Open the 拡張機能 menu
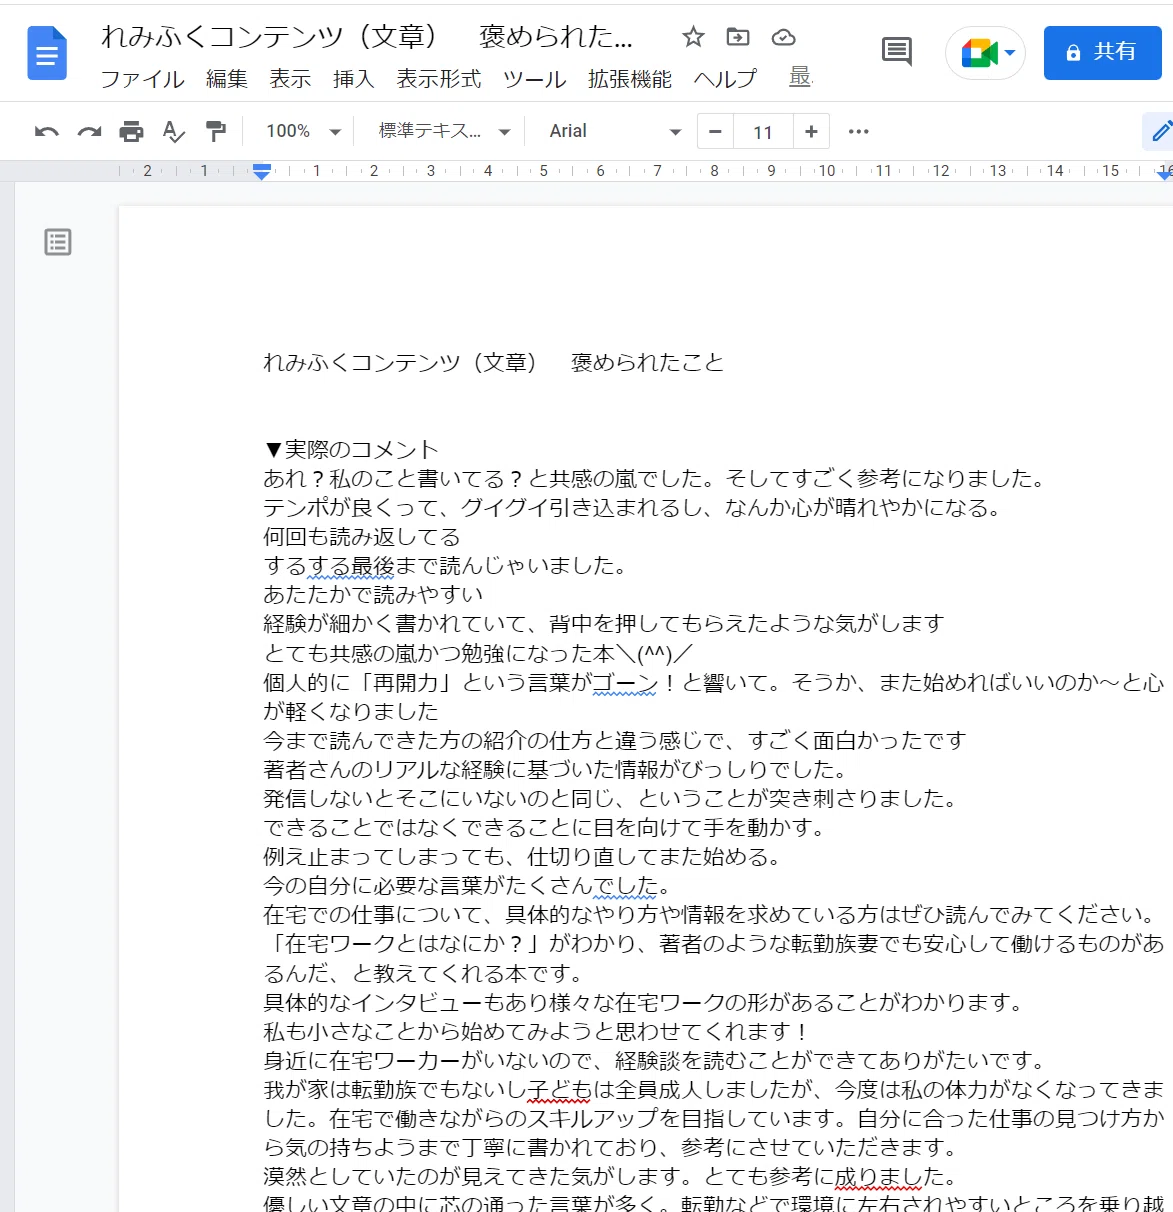The height and width of the screenshot is (1212, 1173). pyautogui.click(x=630, y=78)
